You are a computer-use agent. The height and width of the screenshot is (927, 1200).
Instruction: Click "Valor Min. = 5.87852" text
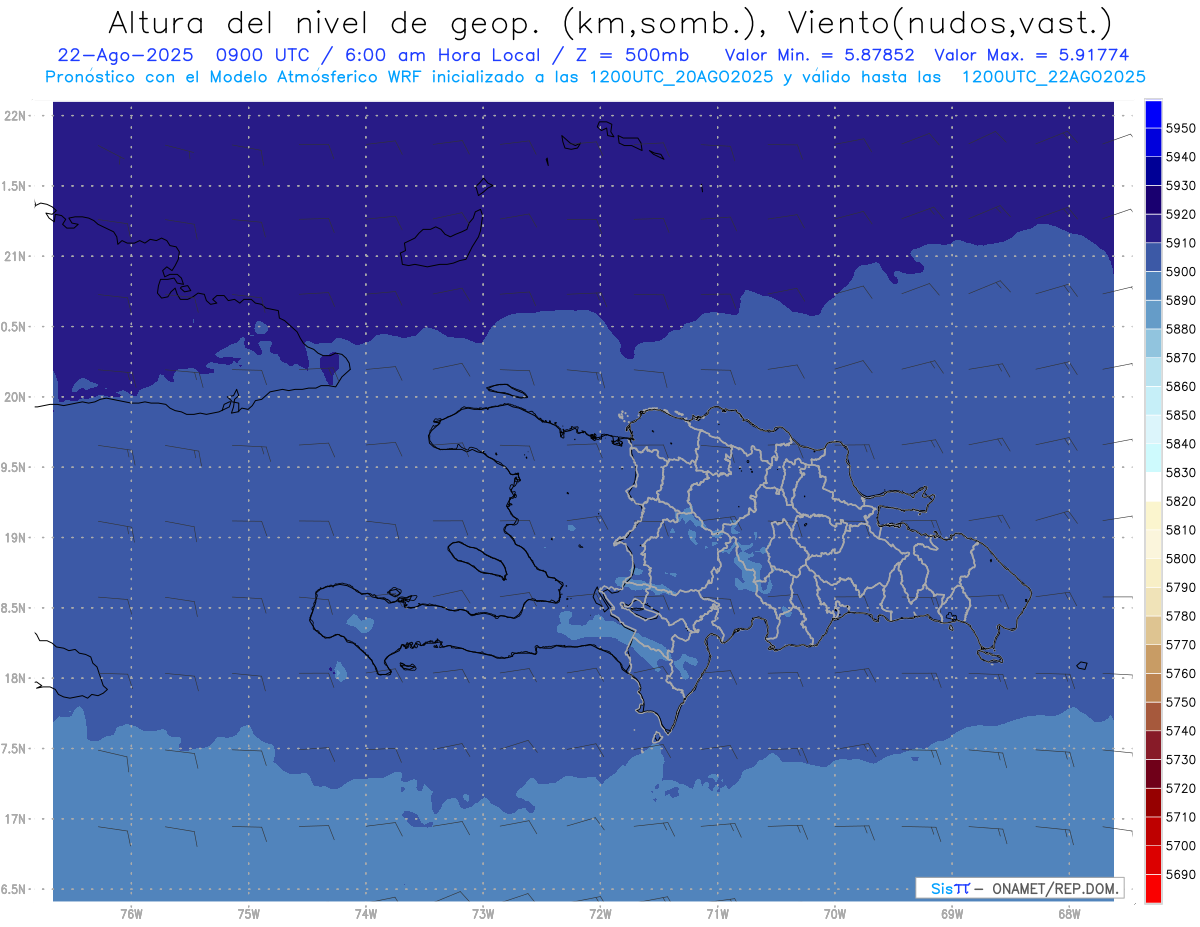820,55
